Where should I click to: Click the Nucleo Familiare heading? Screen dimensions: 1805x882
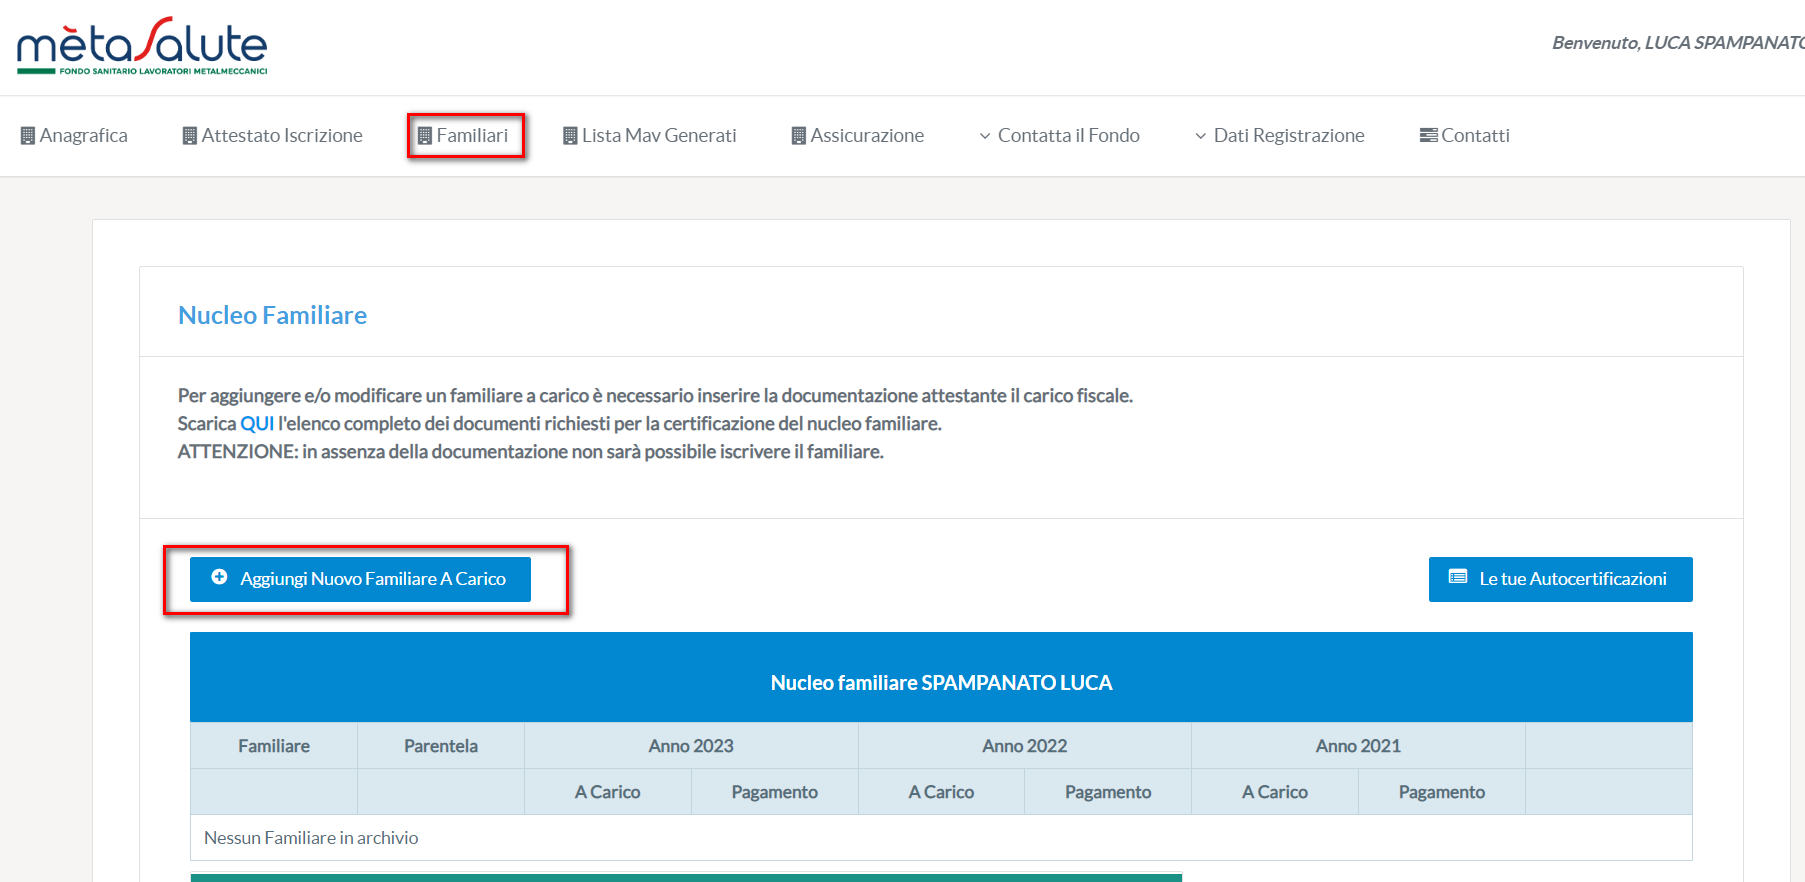272,315
